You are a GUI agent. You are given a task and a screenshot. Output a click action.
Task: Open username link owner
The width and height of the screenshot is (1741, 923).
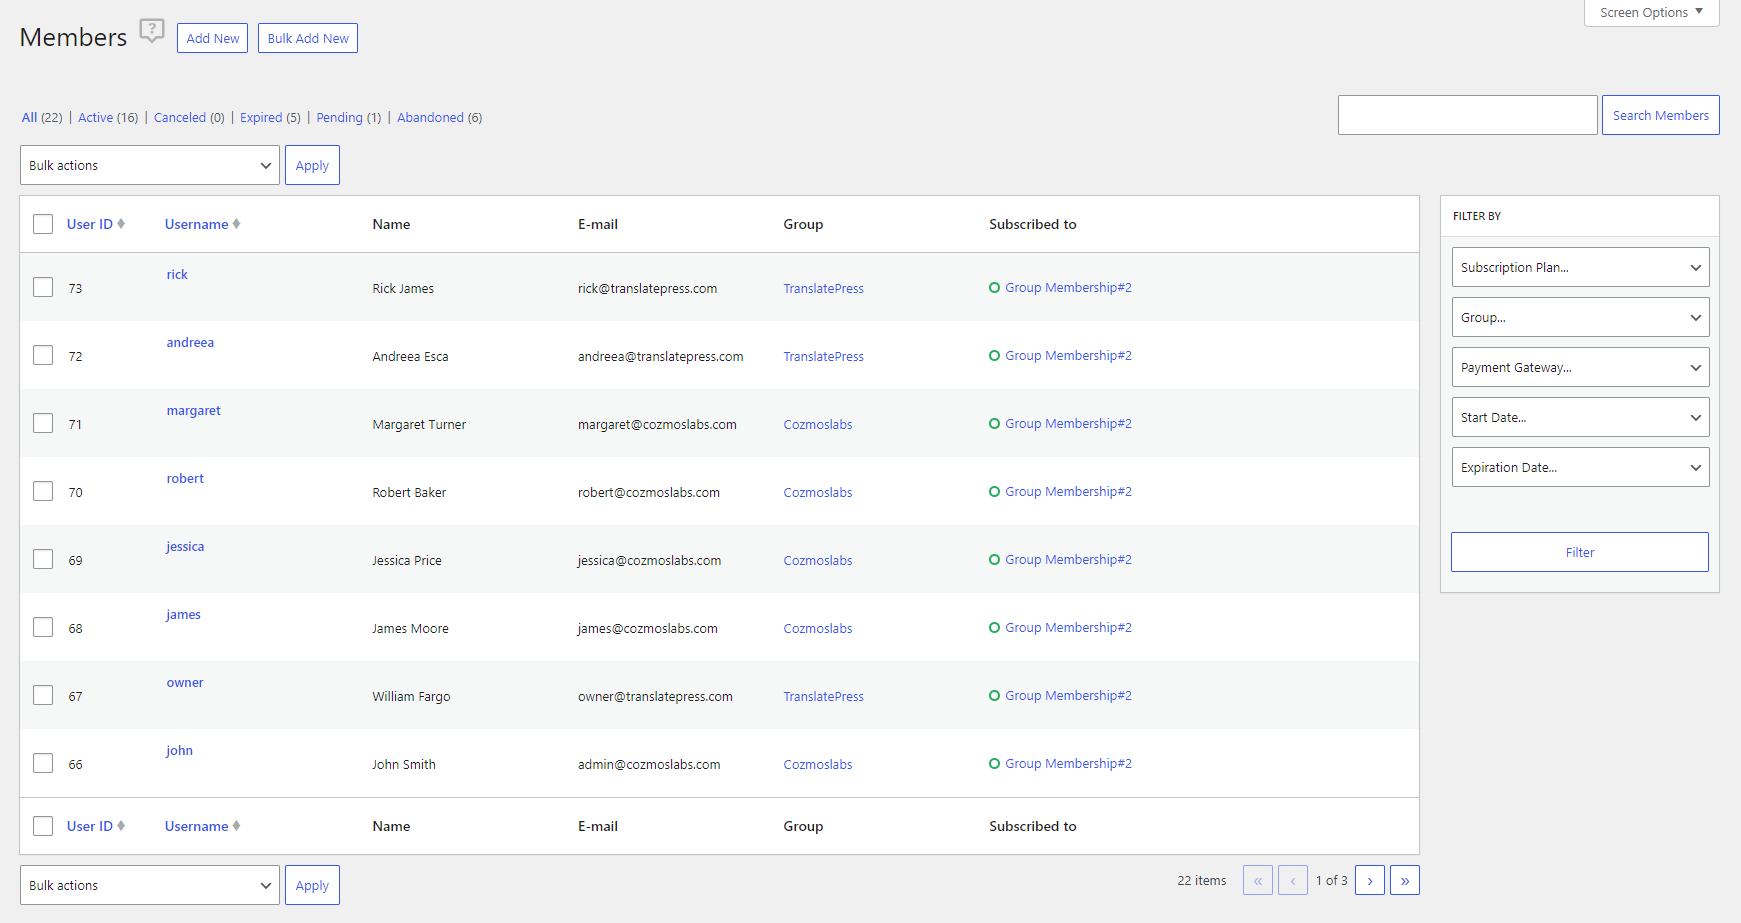(x=185, y=682)
